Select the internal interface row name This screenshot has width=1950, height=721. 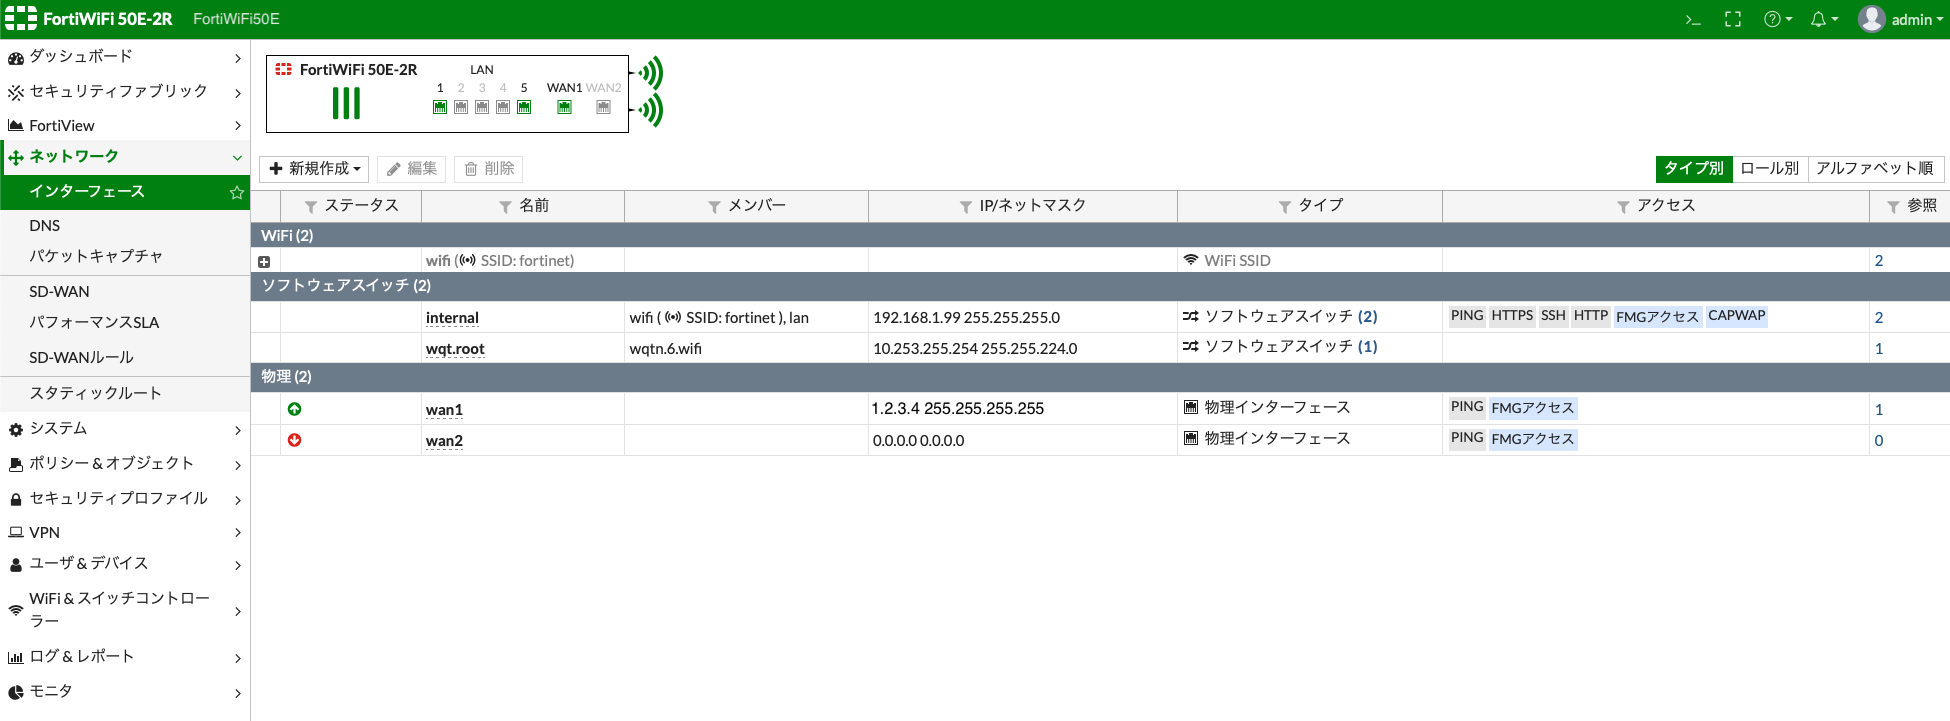coord(452,318)
